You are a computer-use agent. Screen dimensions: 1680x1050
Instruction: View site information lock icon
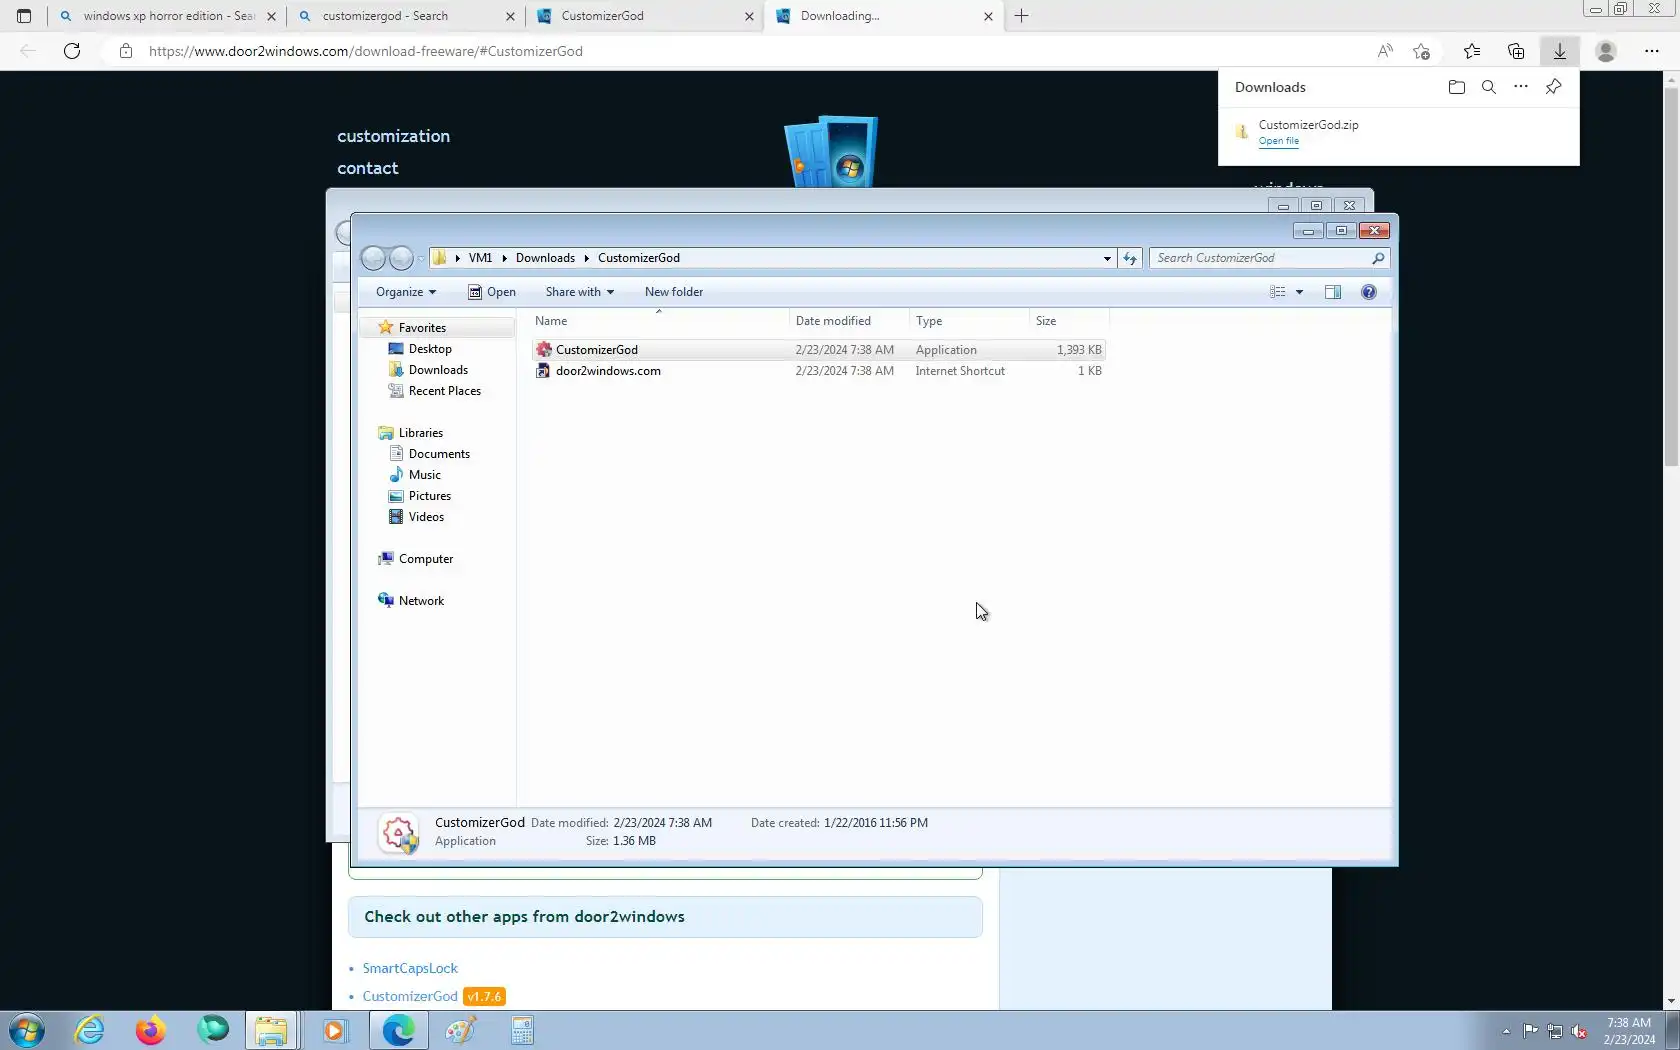(126, 51)
